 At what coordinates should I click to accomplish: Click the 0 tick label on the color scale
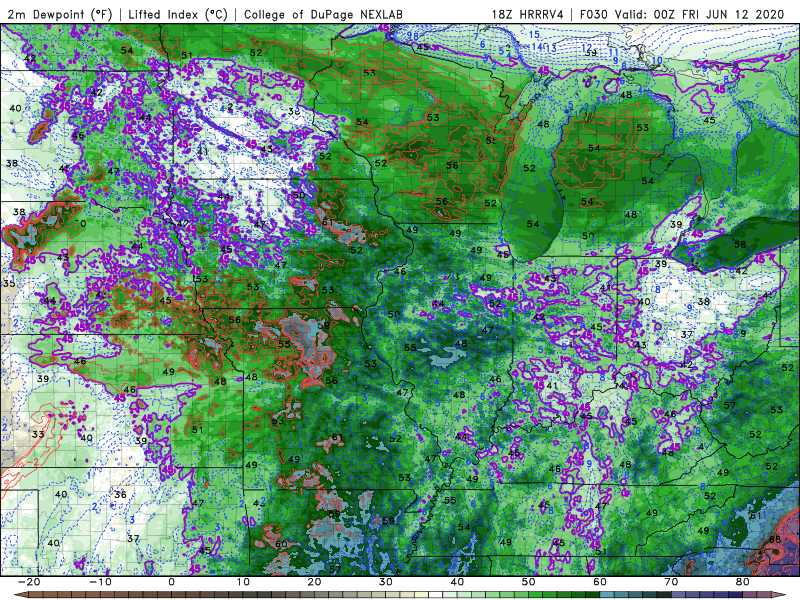(171, 582)
